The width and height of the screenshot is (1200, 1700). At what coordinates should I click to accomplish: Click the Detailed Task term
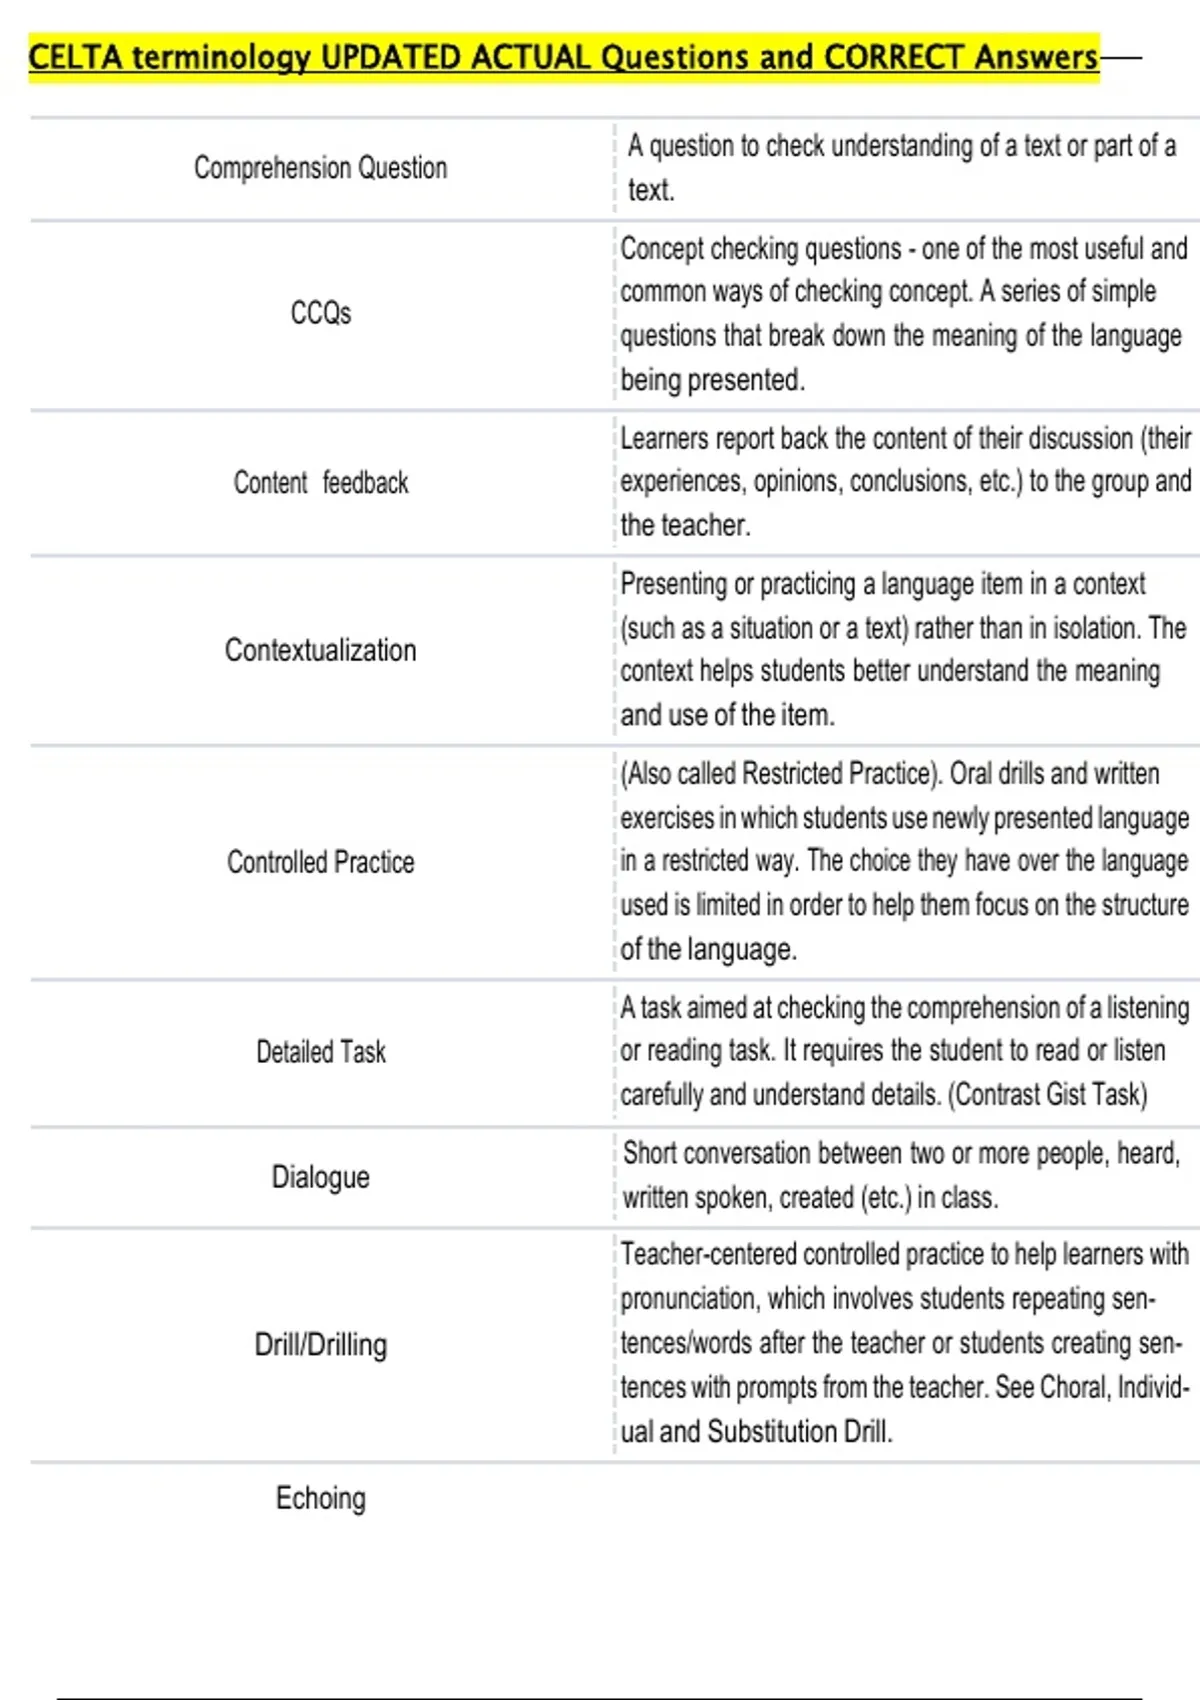pyautogui.click(x=320, y=1052)
